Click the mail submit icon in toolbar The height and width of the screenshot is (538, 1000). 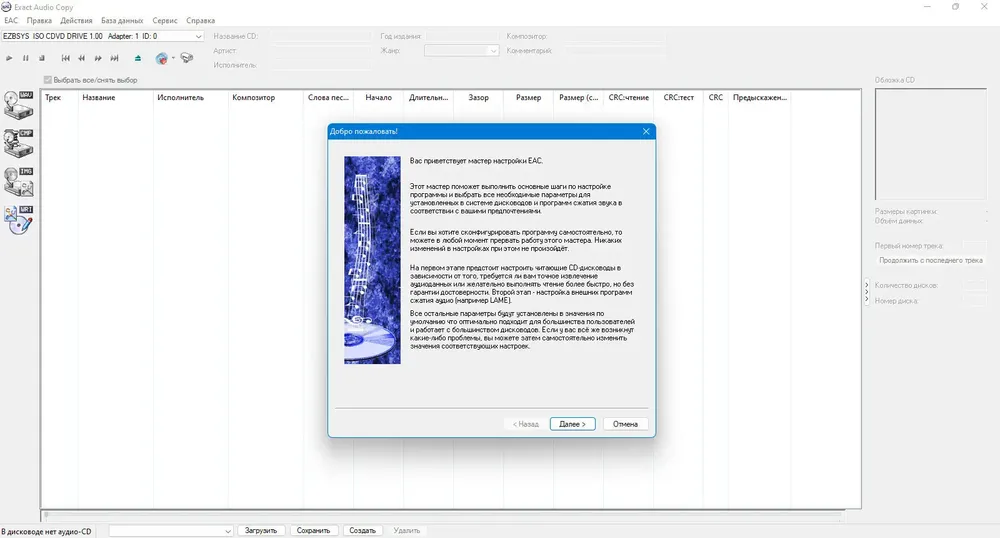[187, 58]
